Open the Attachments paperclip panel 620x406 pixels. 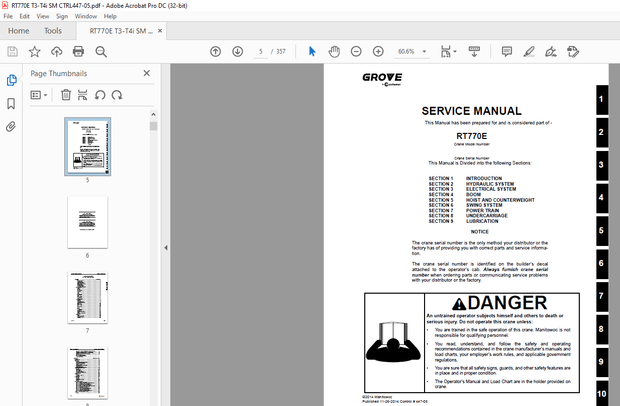(11, 127)
